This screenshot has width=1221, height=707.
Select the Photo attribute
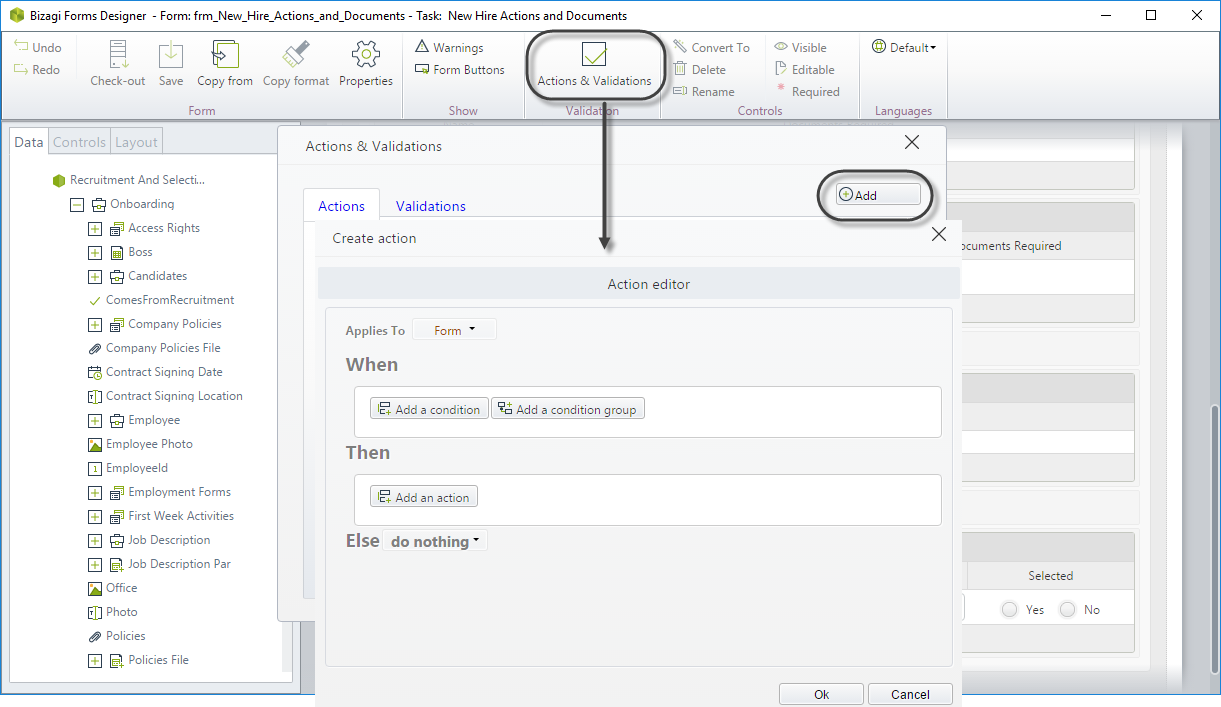click(x=112, y=612)
